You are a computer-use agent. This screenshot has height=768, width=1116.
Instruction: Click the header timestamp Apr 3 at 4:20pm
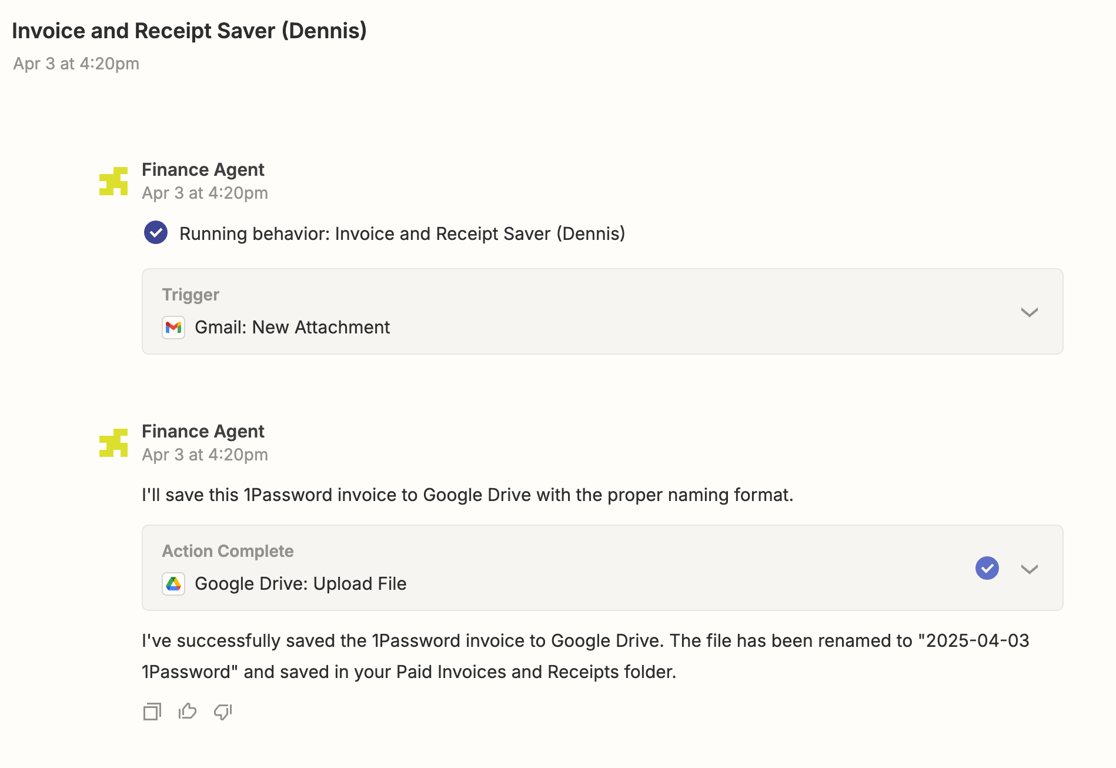tap(76, 63)
